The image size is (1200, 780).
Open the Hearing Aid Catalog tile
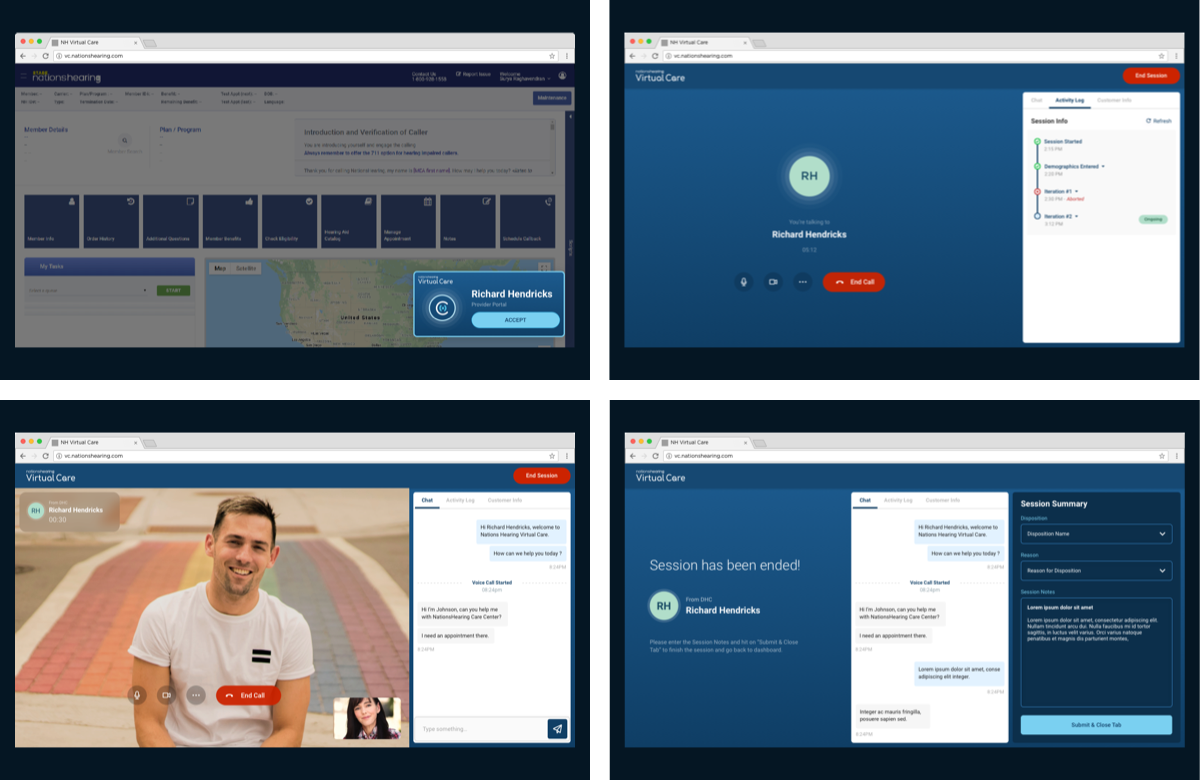[349, 221]
